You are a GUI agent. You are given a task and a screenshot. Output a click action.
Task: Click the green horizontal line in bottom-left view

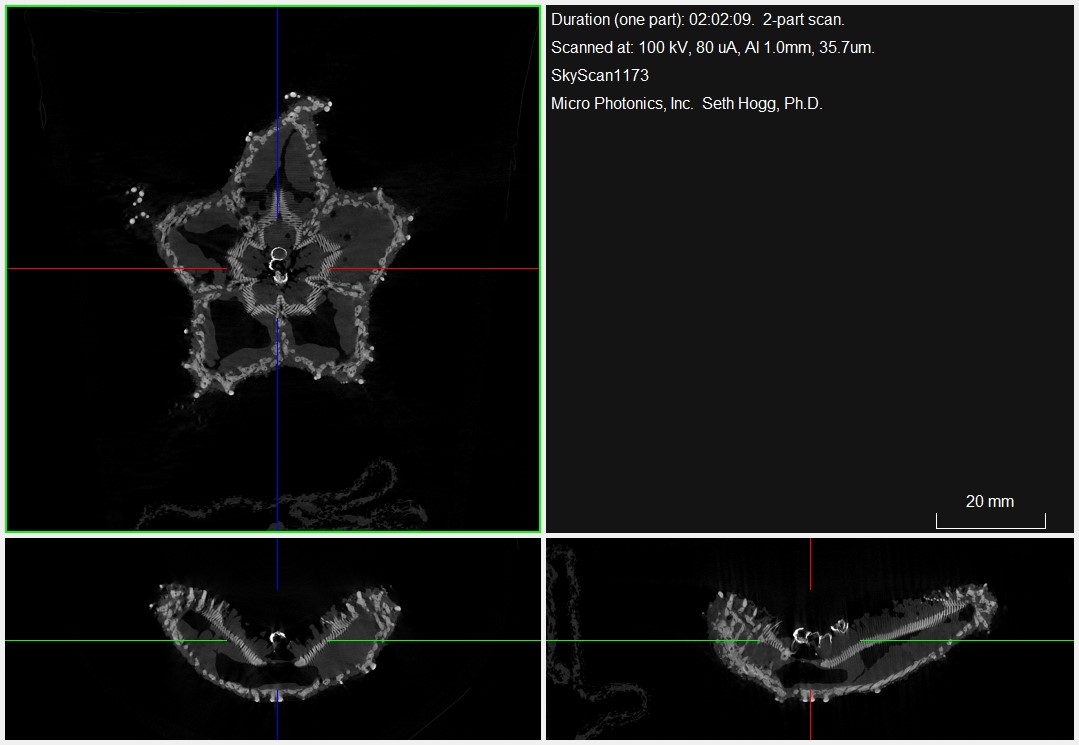click(80, 640)
